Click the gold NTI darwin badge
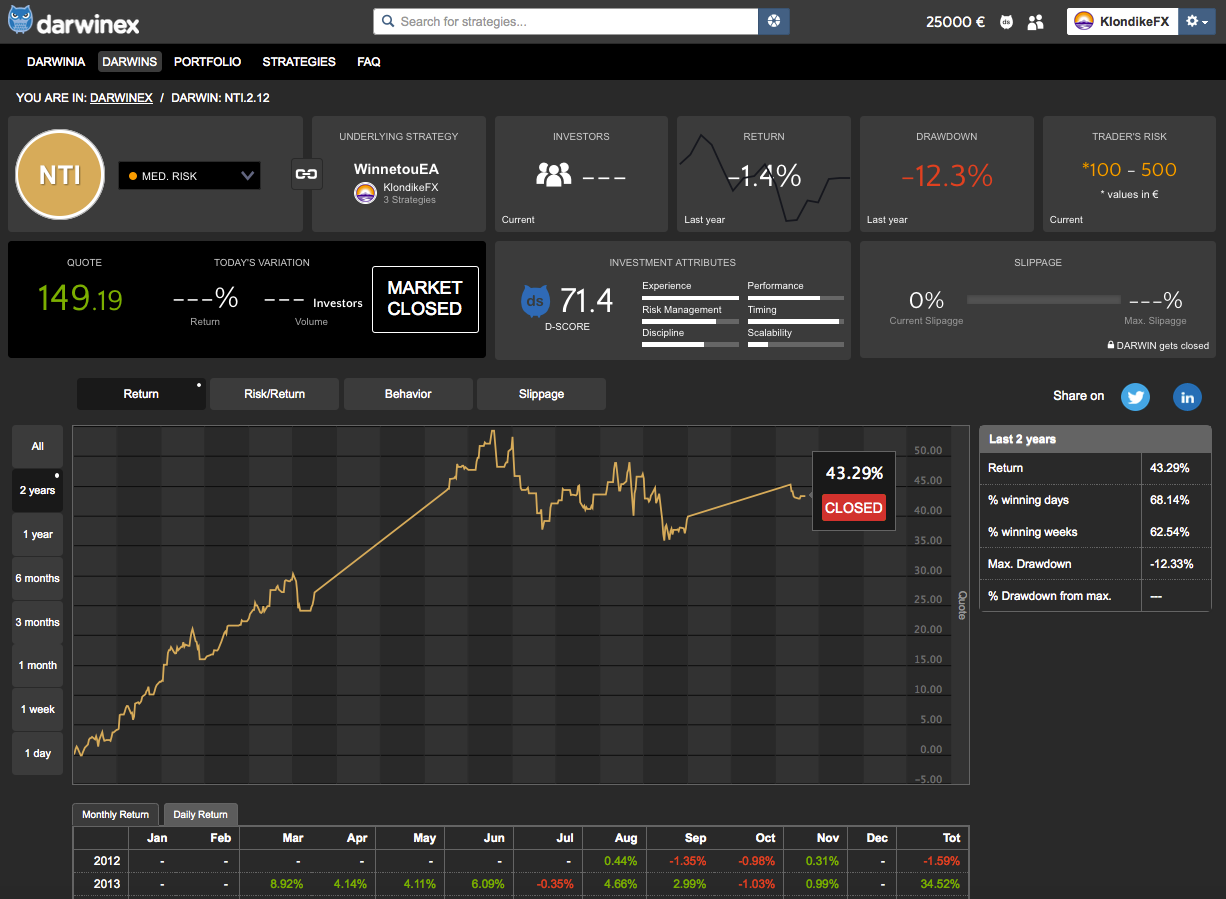 tap(60, 175)
